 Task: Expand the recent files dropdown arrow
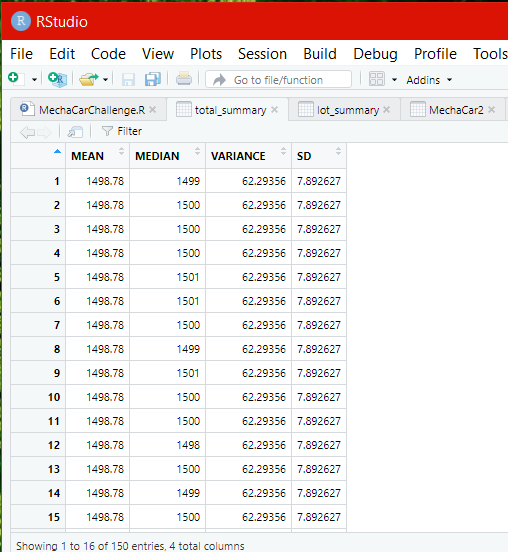[105, 80]
